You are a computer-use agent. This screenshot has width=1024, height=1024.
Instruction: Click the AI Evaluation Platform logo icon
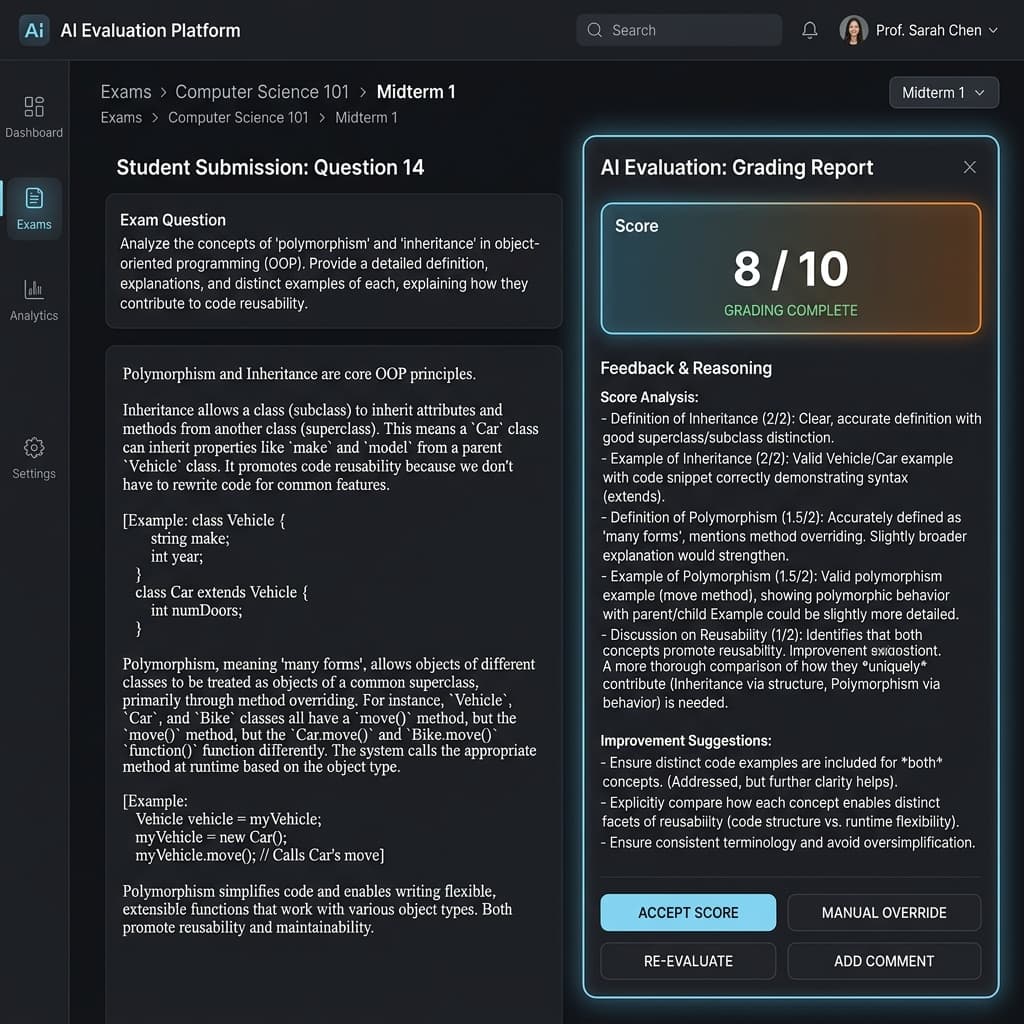point(34,30)
